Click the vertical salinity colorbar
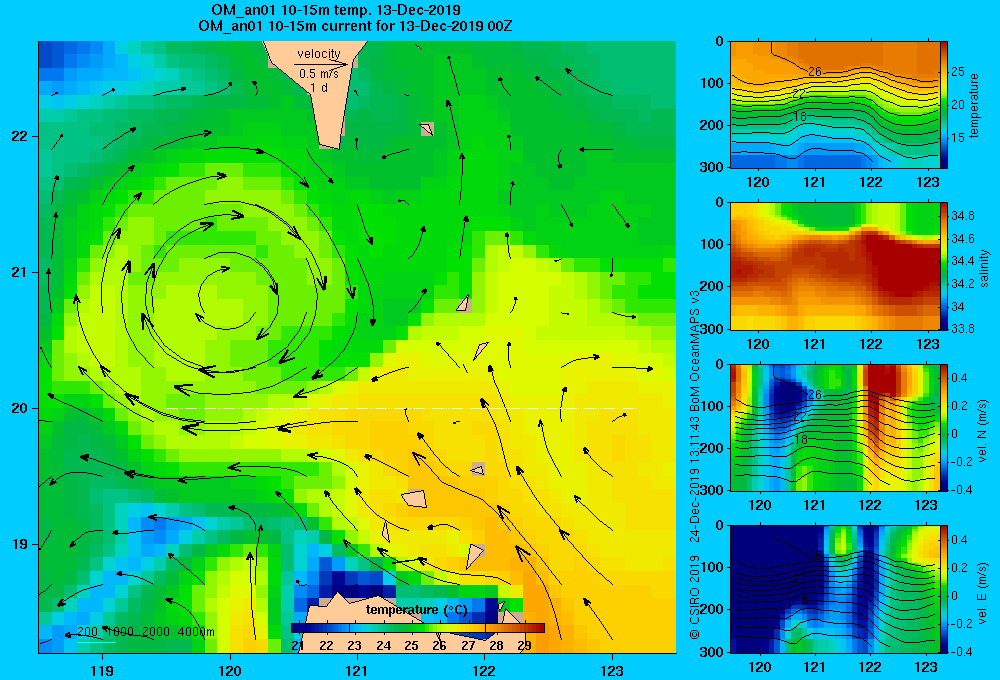The image size is (1000, 680). (944, 266)
